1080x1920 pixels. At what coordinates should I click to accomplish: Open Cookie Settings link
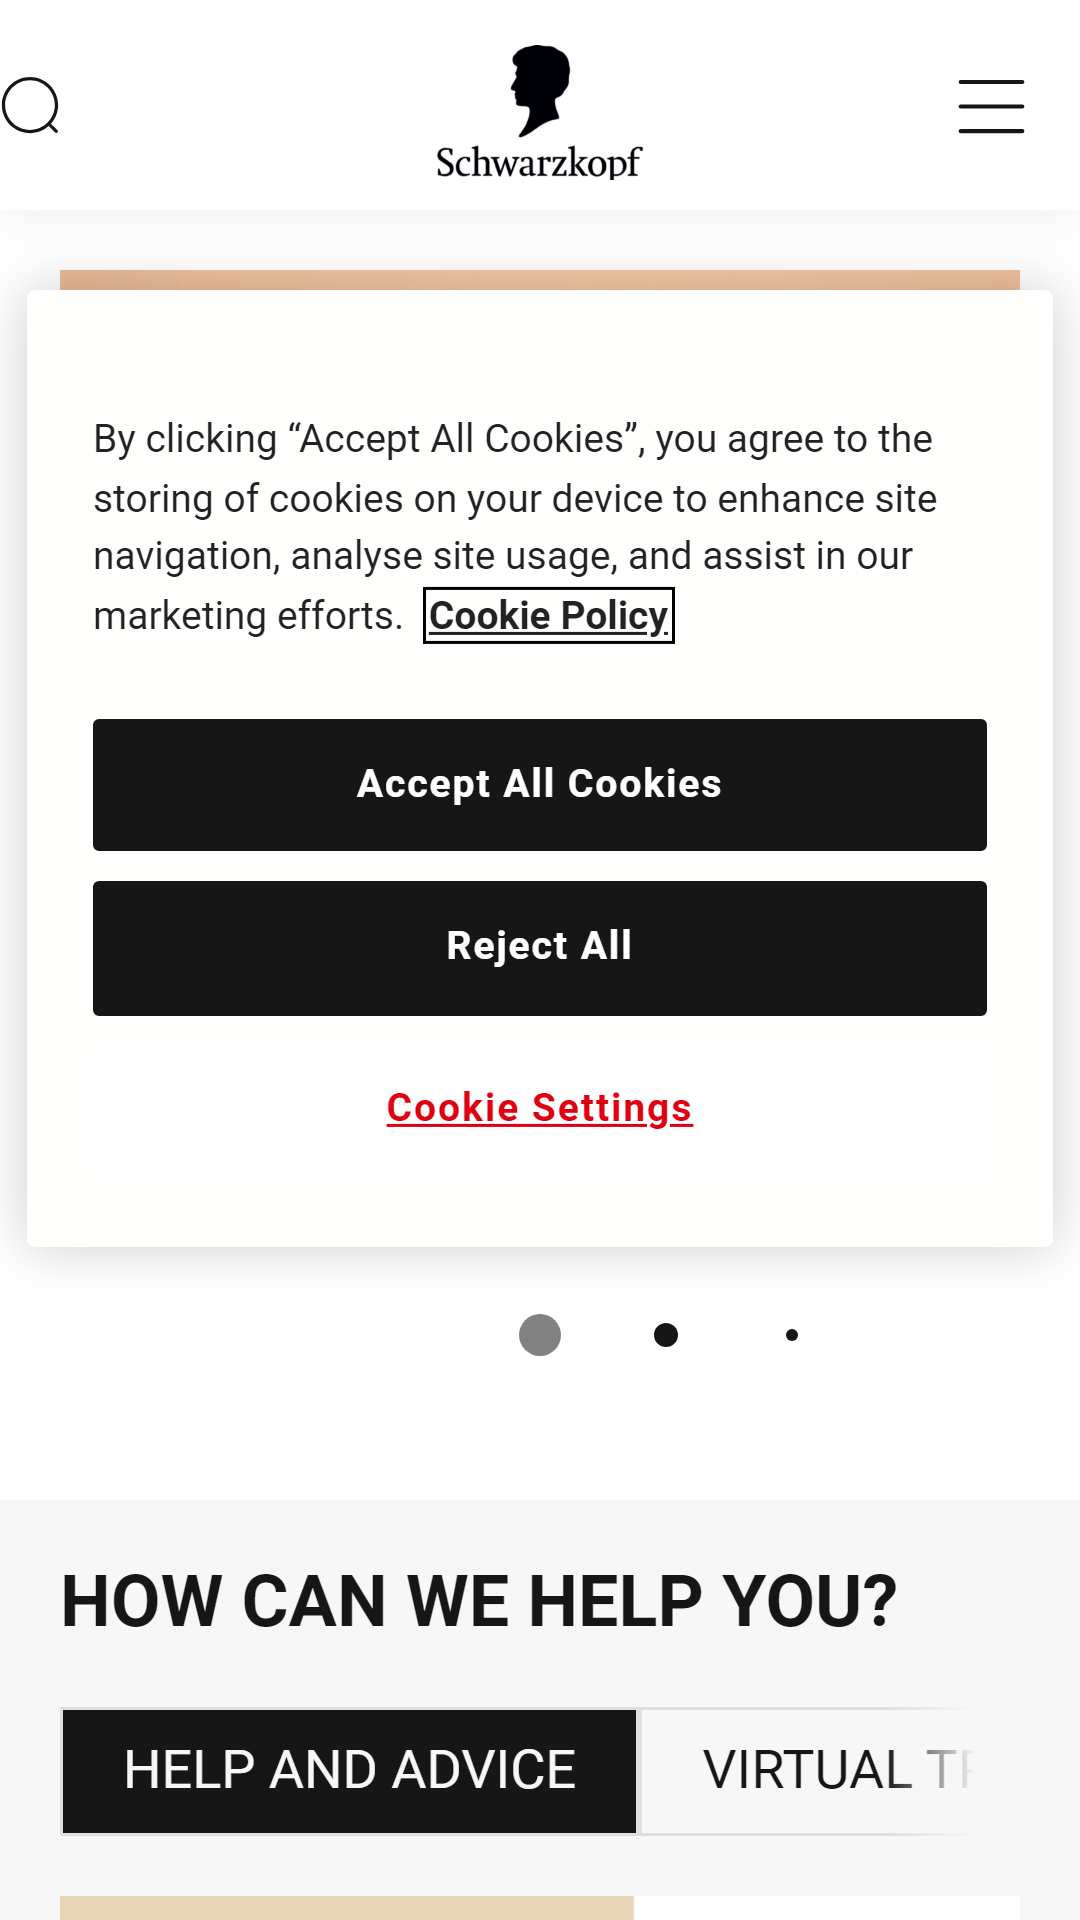[x=540, y=1108]
